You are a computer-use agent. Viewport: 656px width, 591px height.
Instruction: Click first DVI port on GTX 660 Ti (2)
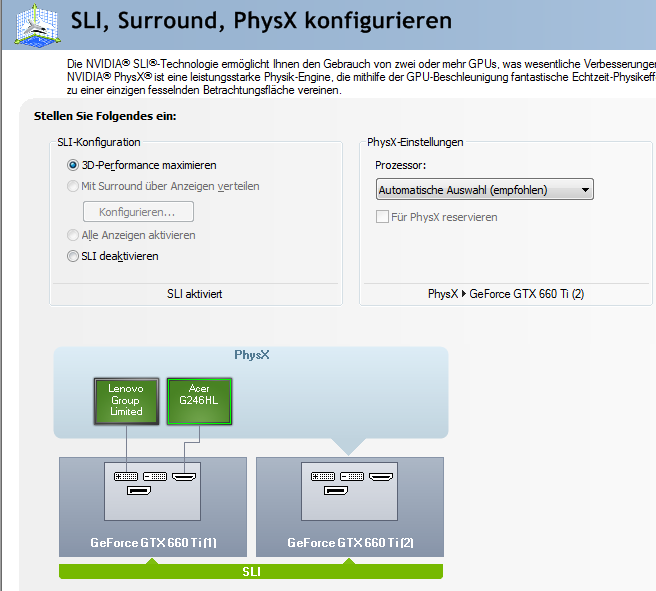tap(323, 476)
